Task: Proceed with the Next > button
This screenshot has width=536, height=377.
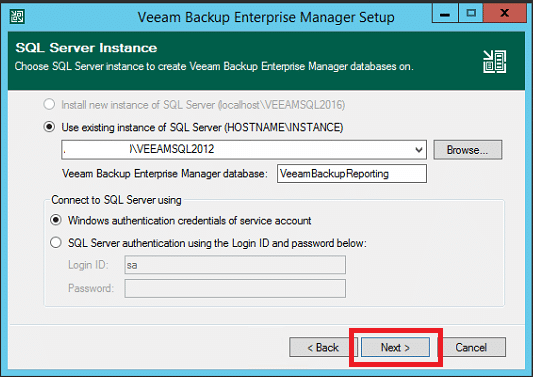Action: 396,347
